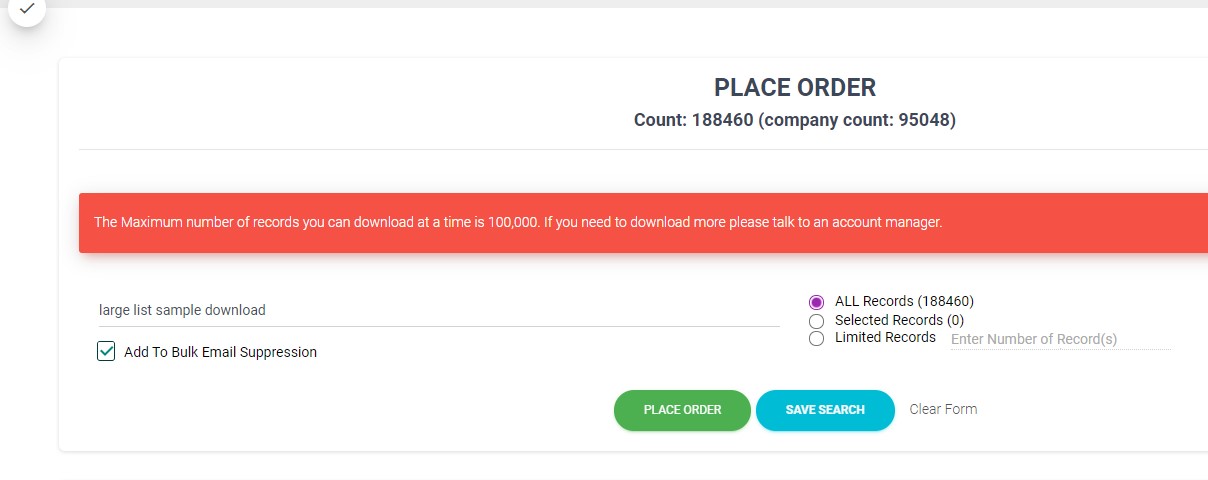
Task: Click the 'Selected Records (0)' label text
Action: pos(899,320)
